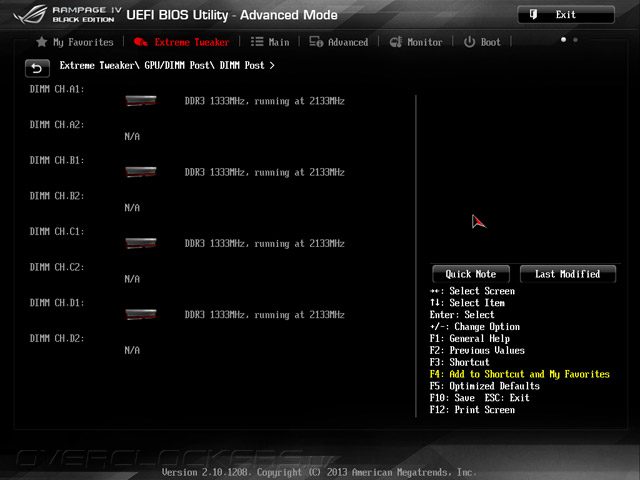Click the Select Screen help line
Viewport: 640px width, 480px height.
tap(472, 291)
